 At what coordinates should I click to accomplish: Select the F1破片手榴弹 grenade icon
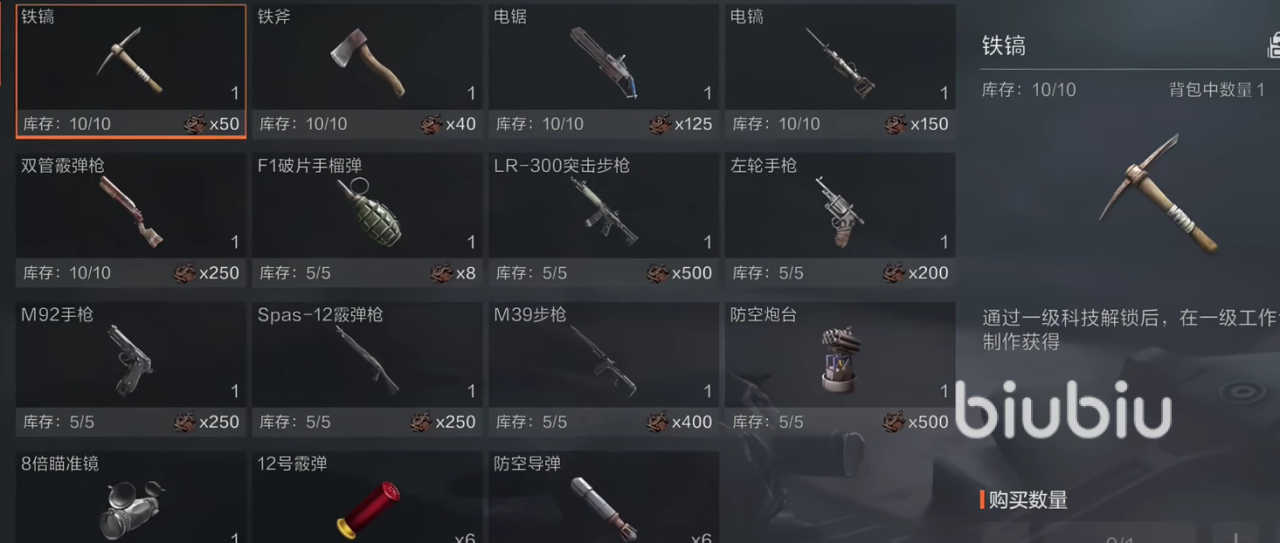click(368, 212)
